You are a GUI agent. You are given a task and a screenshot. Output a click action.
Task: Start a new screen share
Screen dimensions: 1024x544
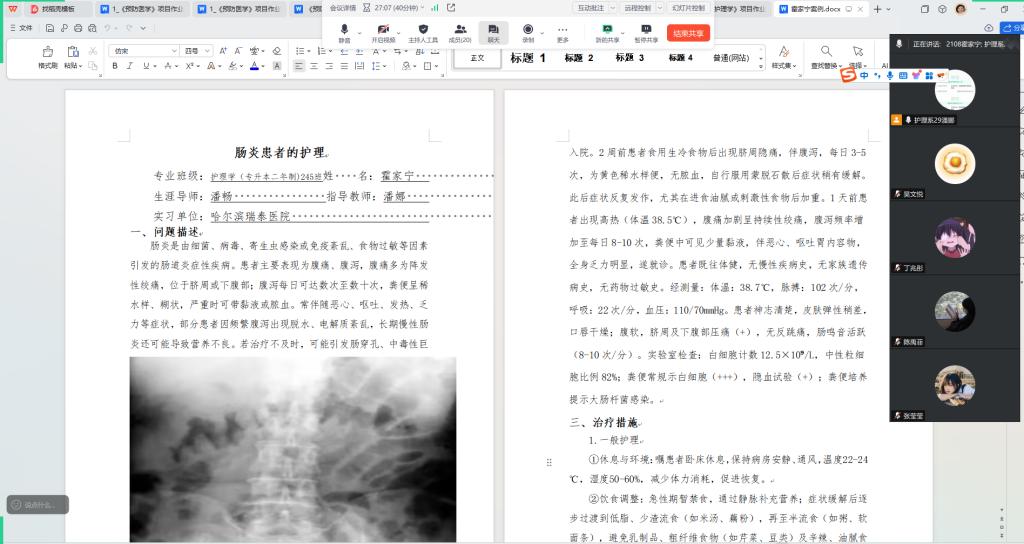[x=607, y=33]
